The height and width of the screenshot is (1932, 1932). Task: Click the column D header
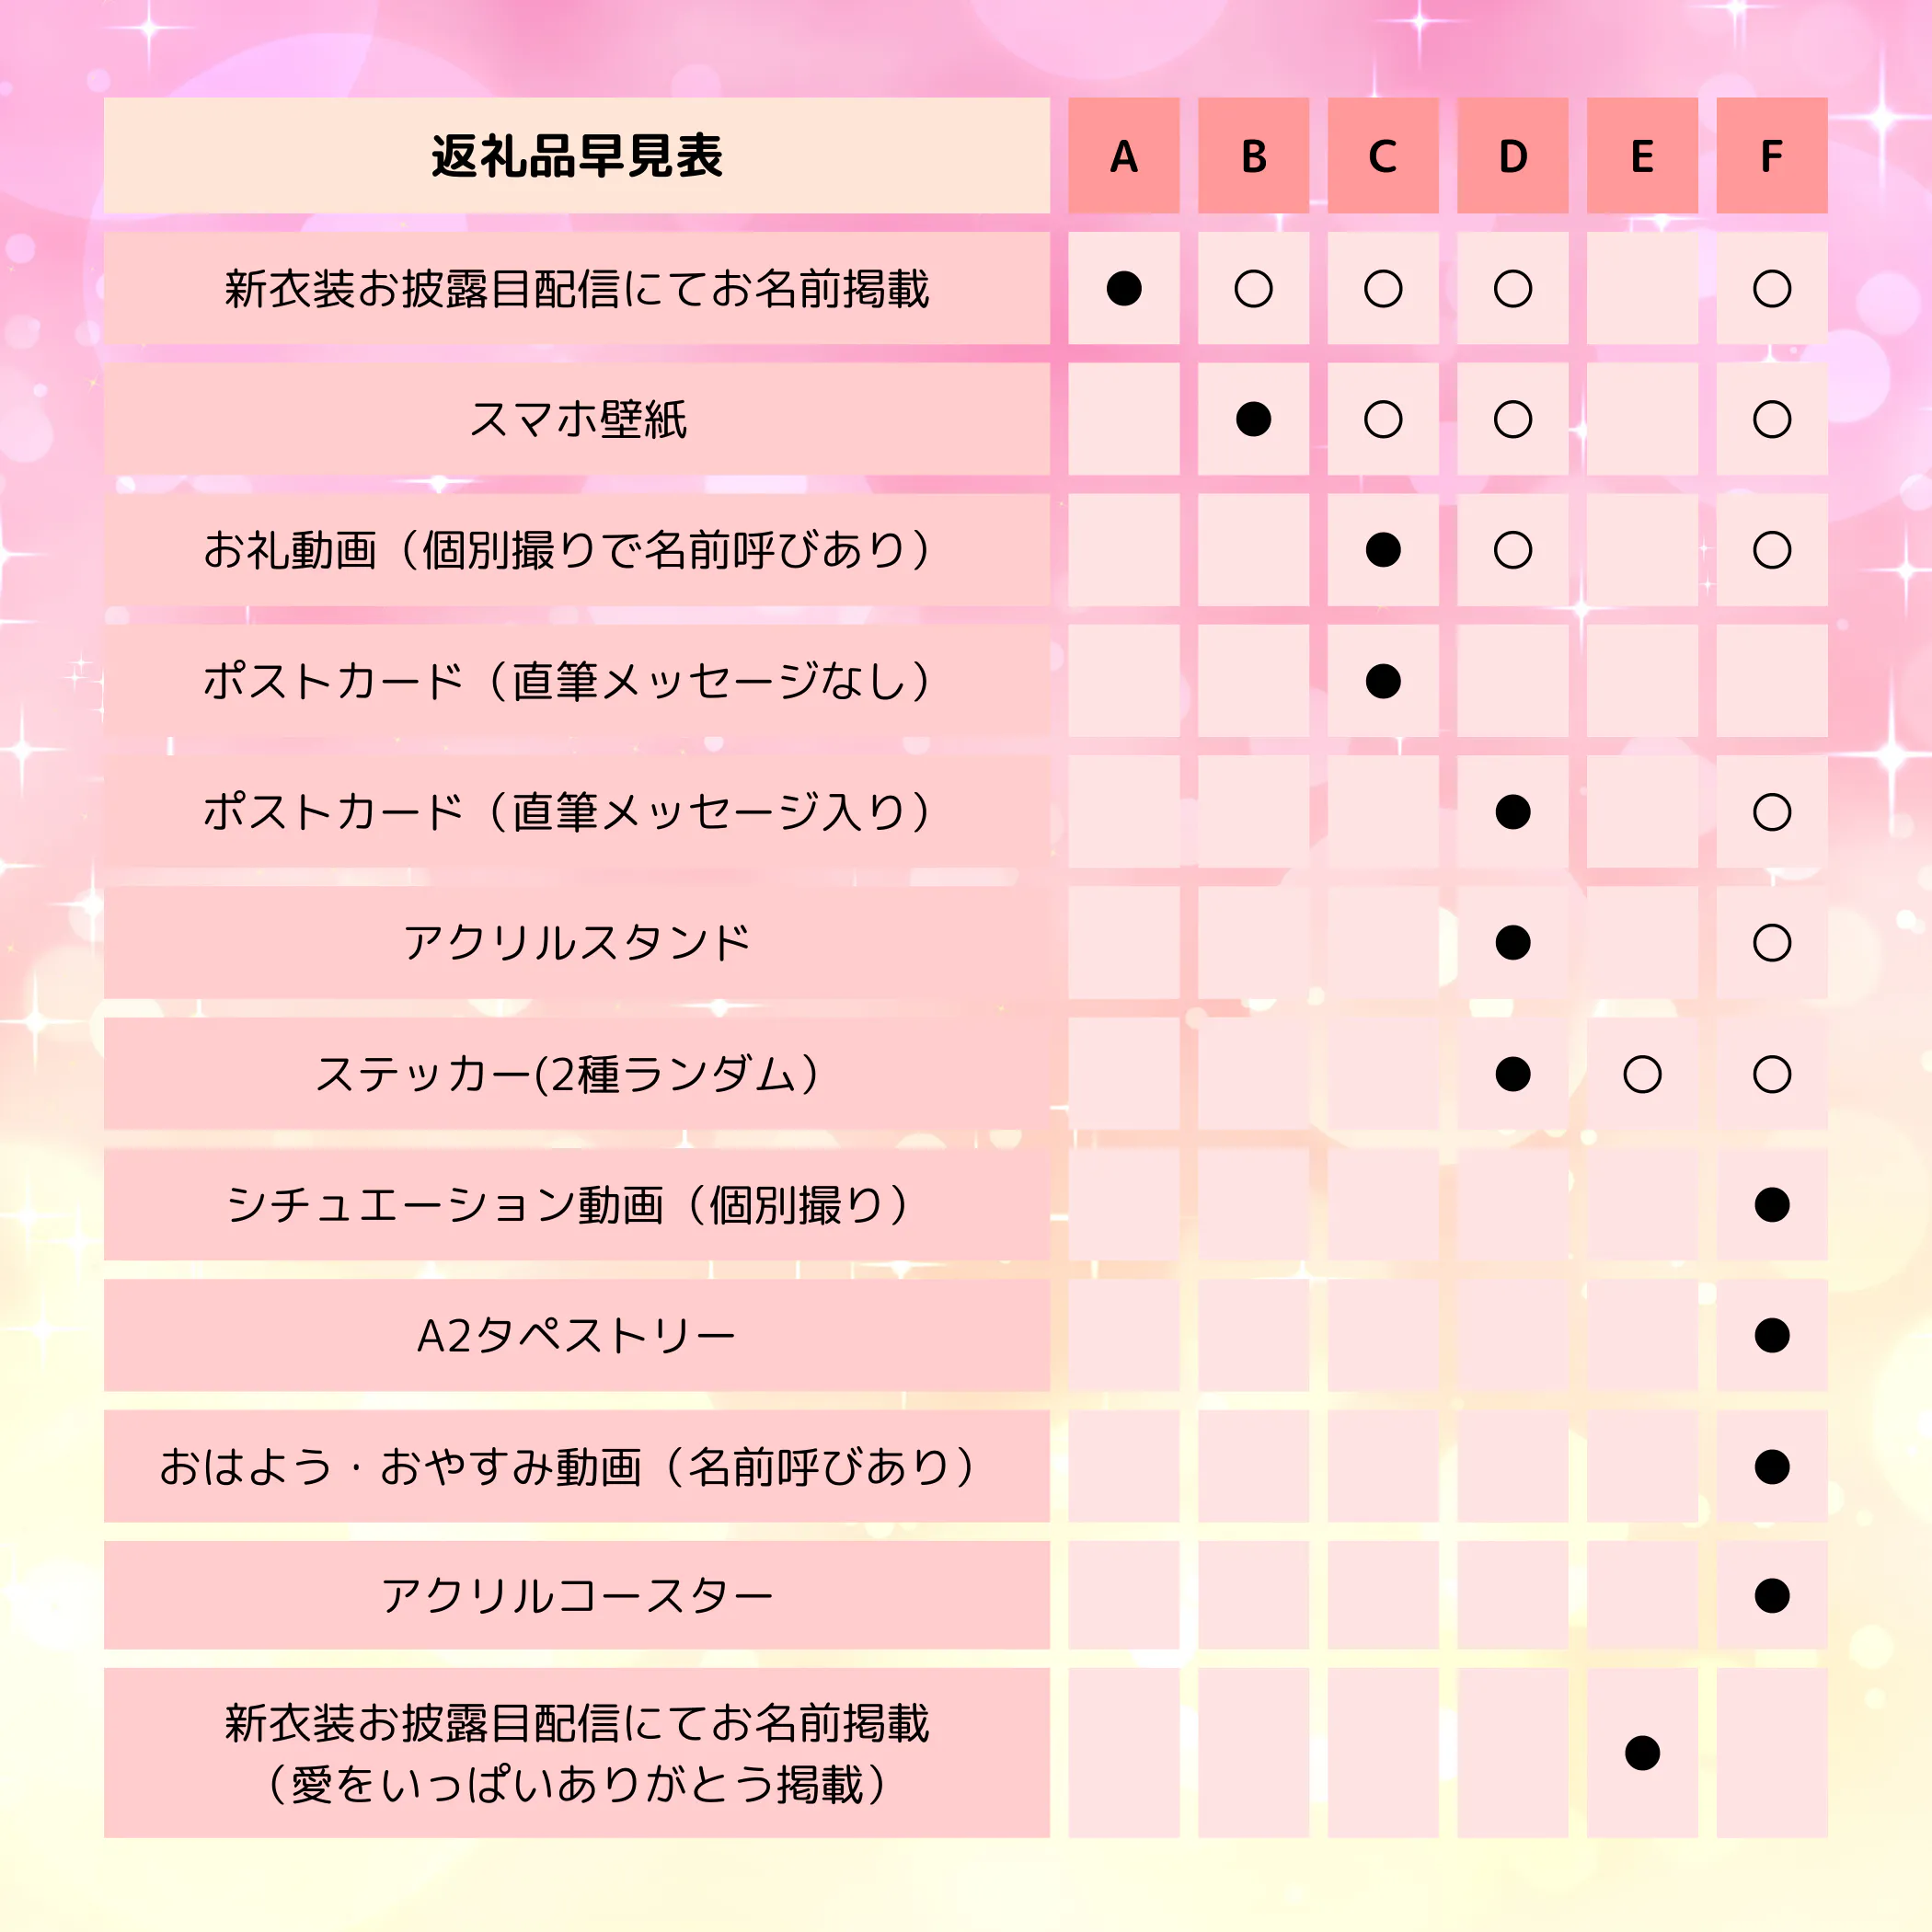coord(1512,156)
